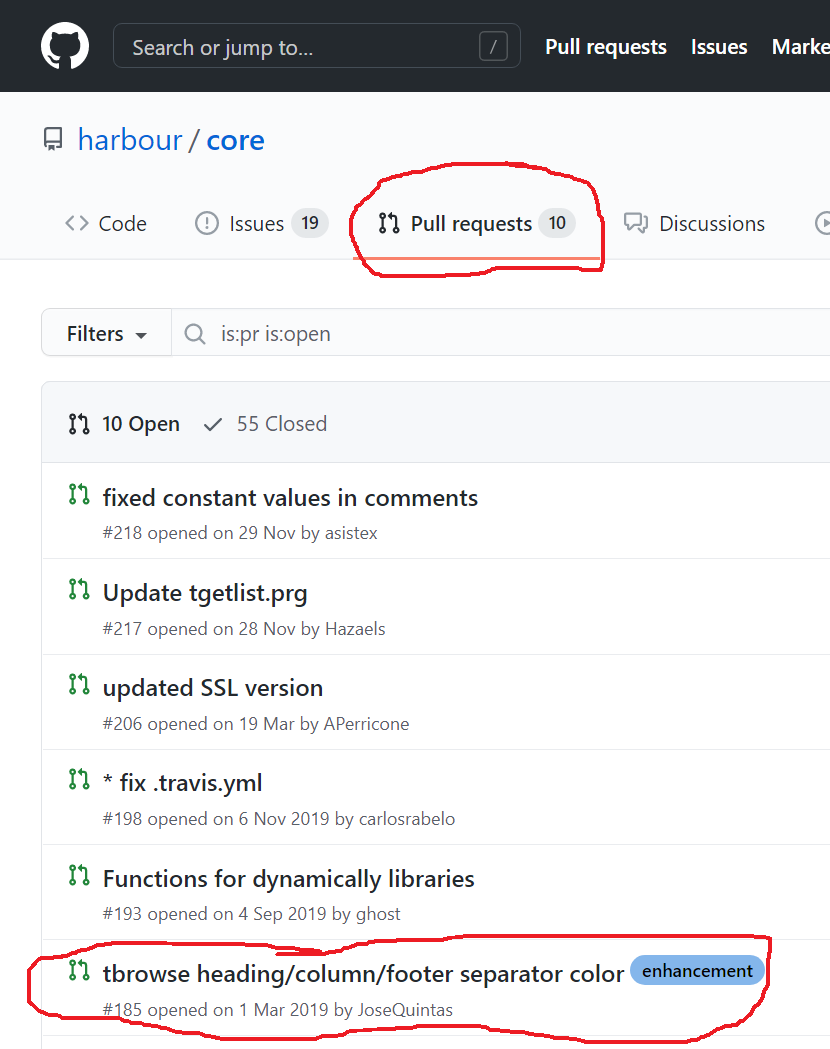Open Pull requests in top navigation bar
Viewport: 830px width, 1049px height.
(x=605, y=47)
